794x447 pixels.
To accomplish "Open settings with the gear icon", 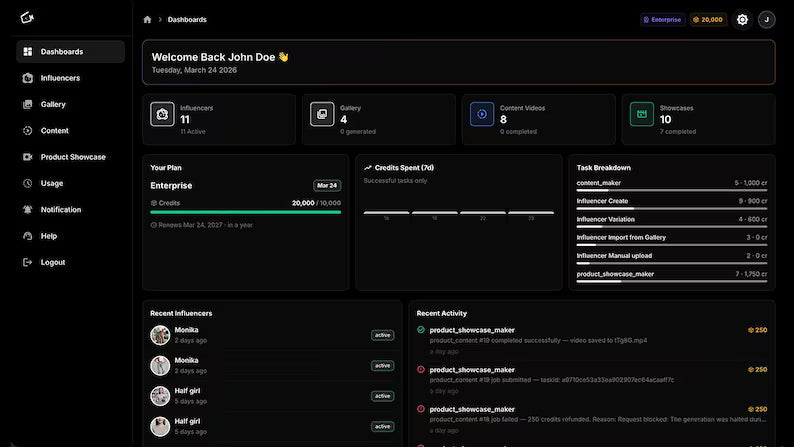I will [x=742, y=20].
